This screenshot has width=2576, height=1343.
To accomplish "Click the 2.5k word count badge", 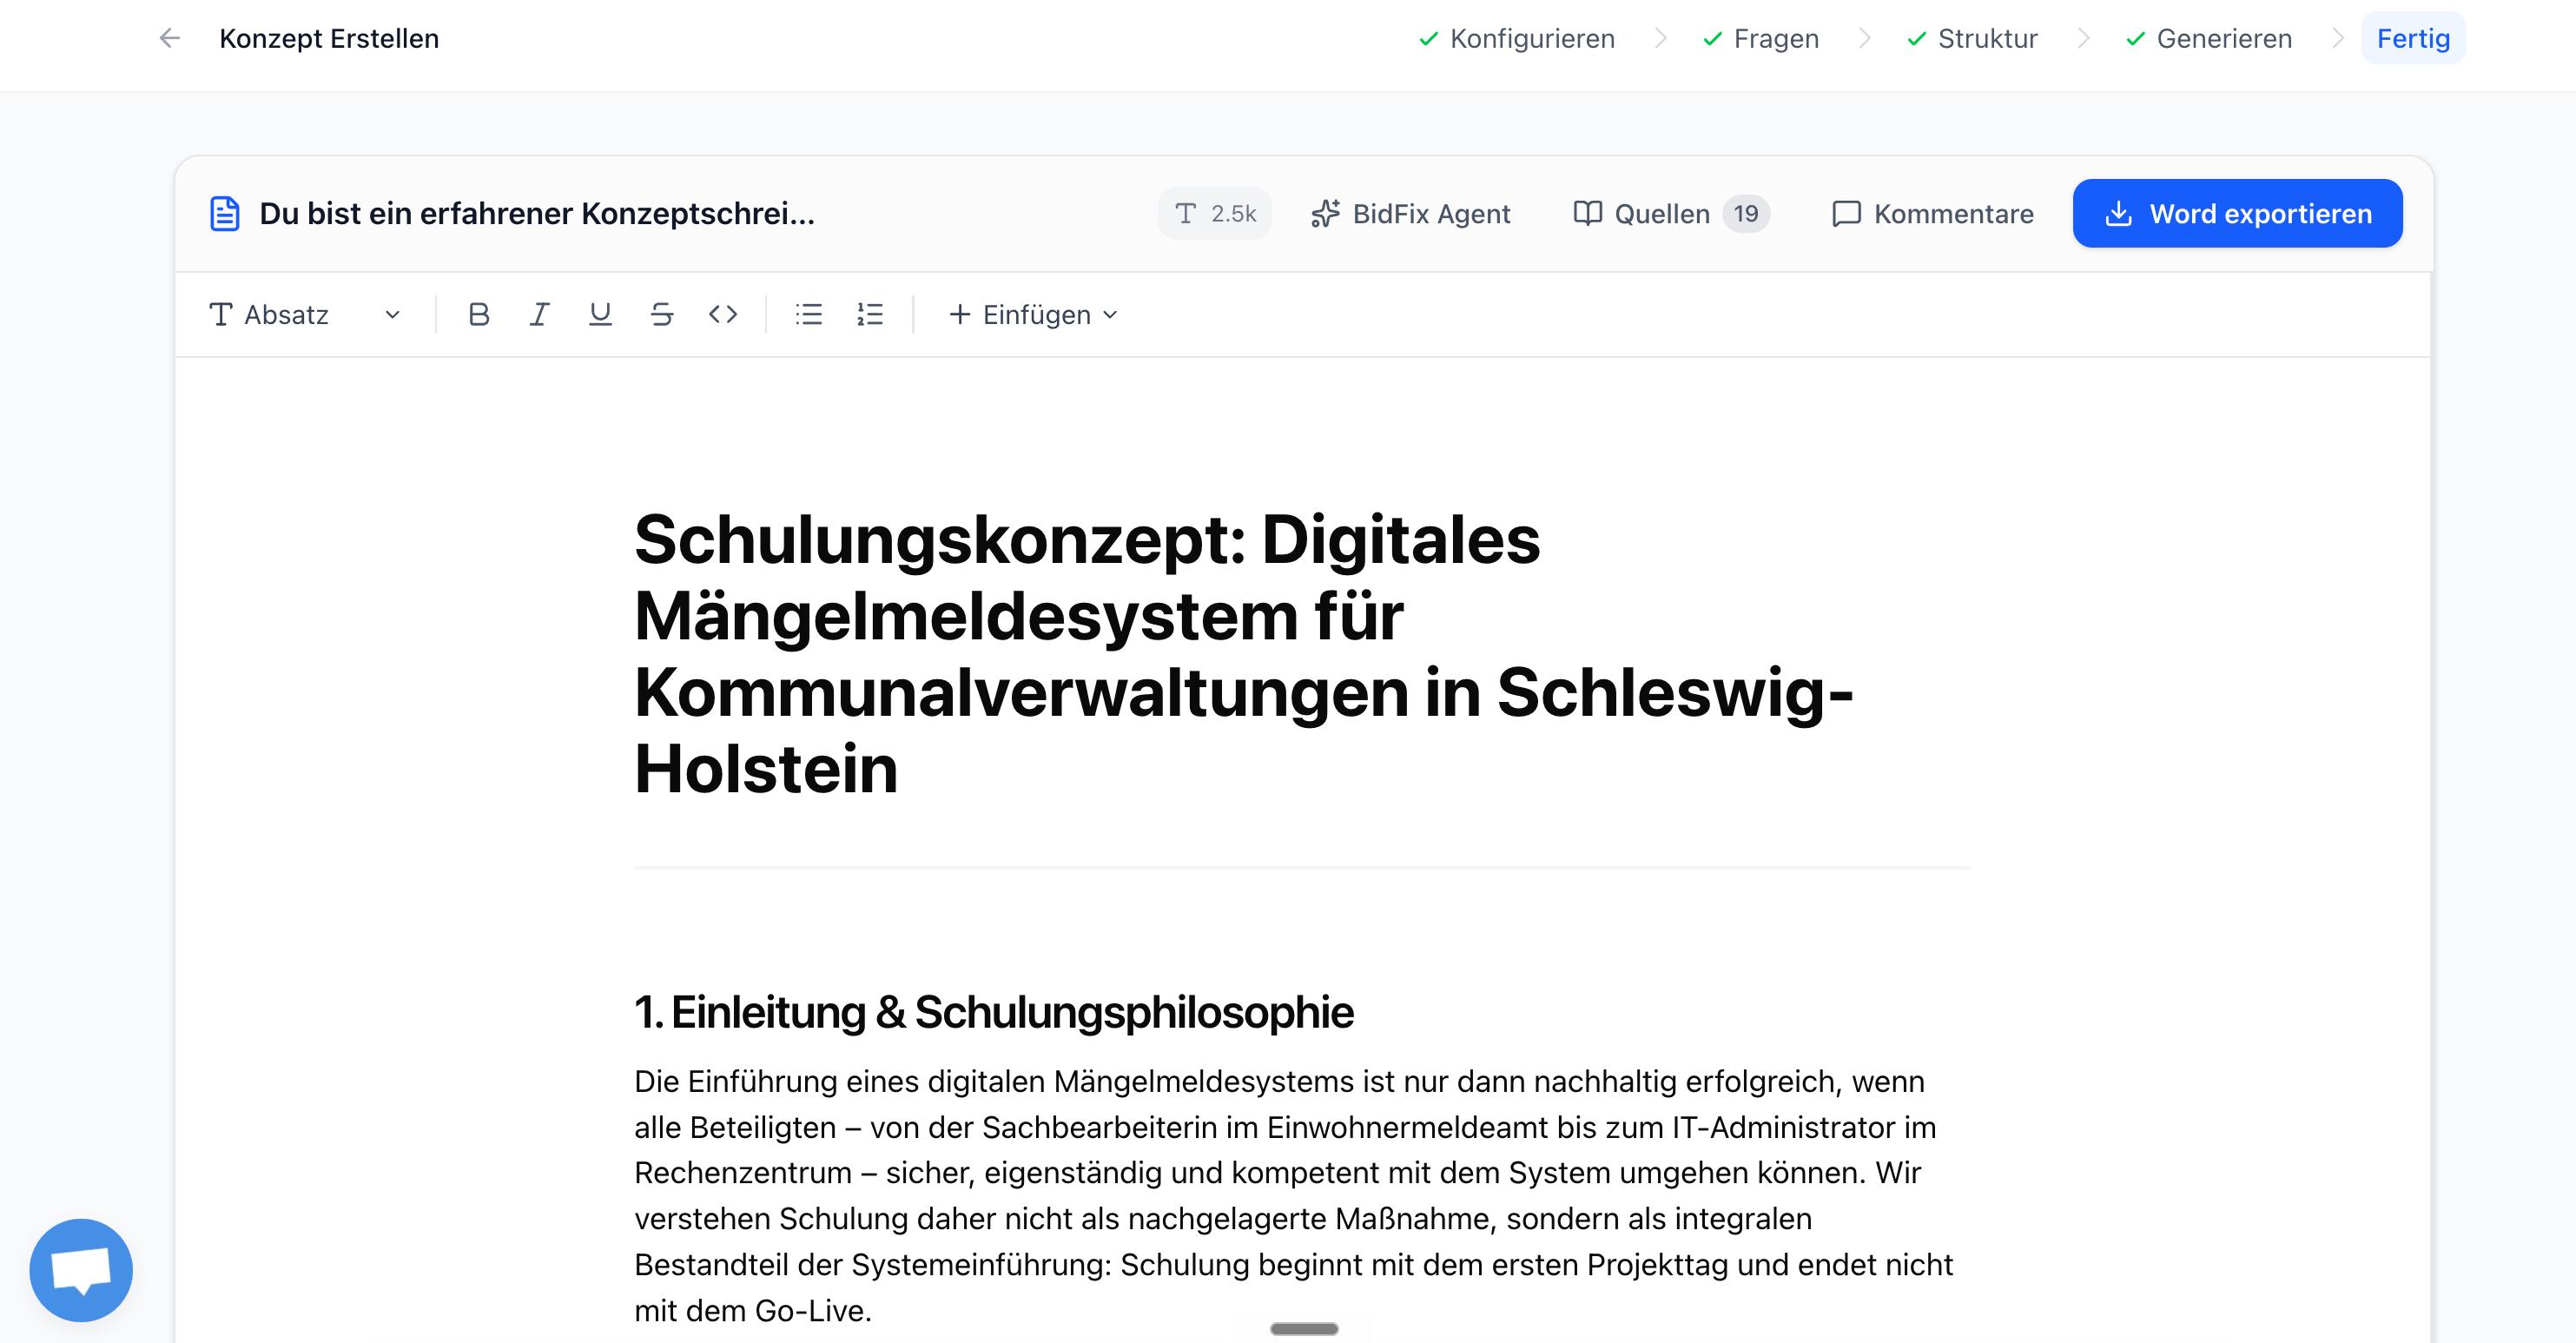I will point(1214,213).
